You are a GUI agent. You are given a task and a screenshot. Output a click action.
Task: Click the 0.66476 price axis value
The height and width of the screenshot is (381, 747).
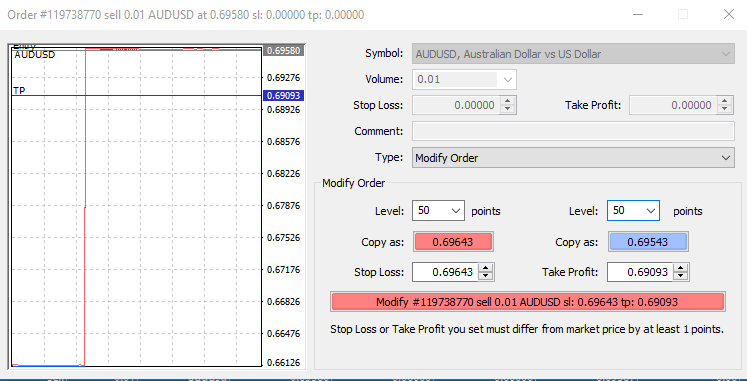[283, 333]
